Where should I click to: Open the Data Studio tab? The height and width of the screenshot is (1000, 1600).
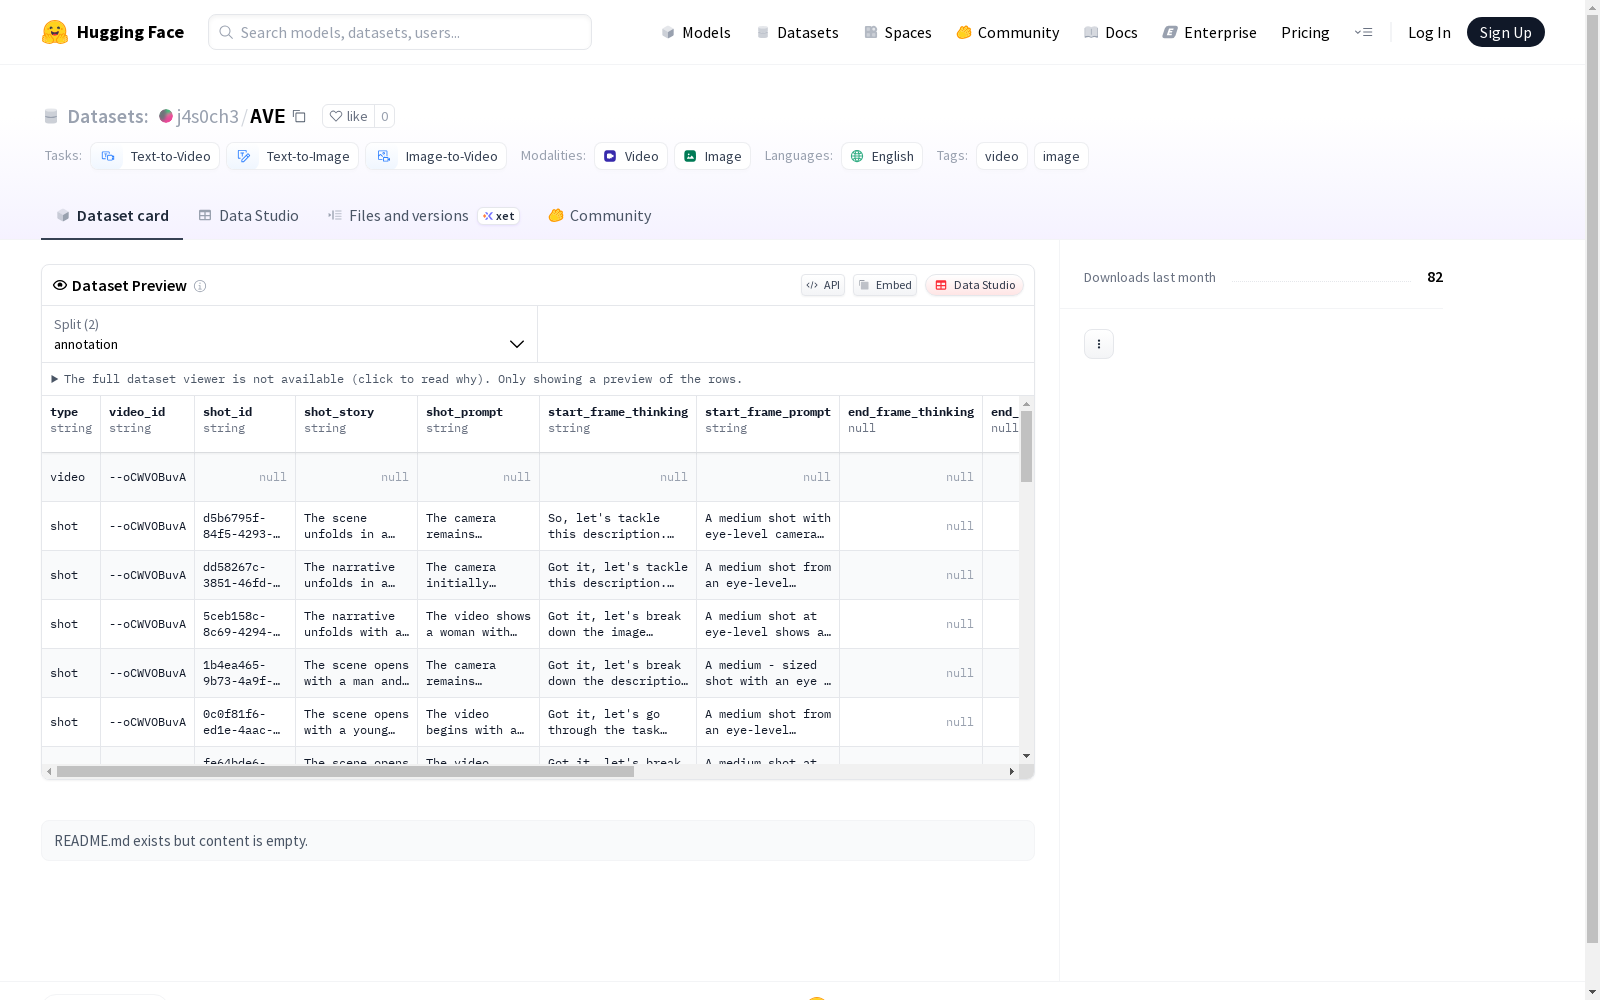coord(248,216)
